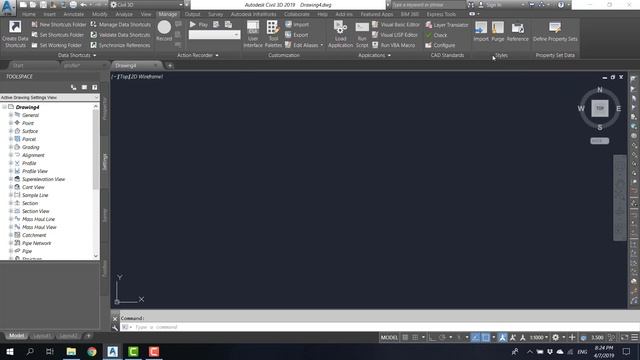The height and width of the screenshot is (360, 640).
Task: Open the annotation scale 1:1000 dropdown
Action: (539, 338)
